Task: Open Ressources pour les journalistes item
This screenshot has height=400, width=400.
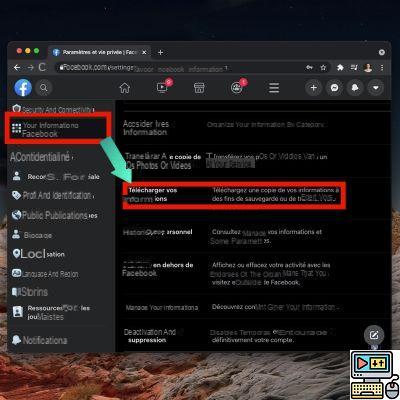Action: (x=51, y=312)
